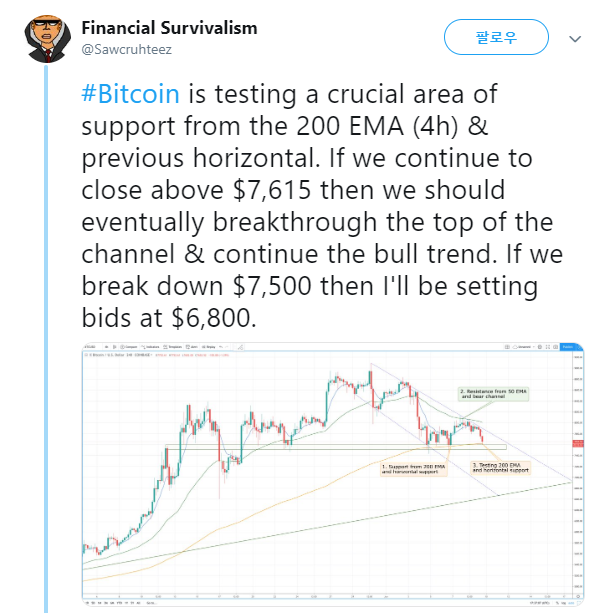The image size is (600, 613).
Task: Click the Compare icon in chart toolbar
Action: (x=129, y=347)
